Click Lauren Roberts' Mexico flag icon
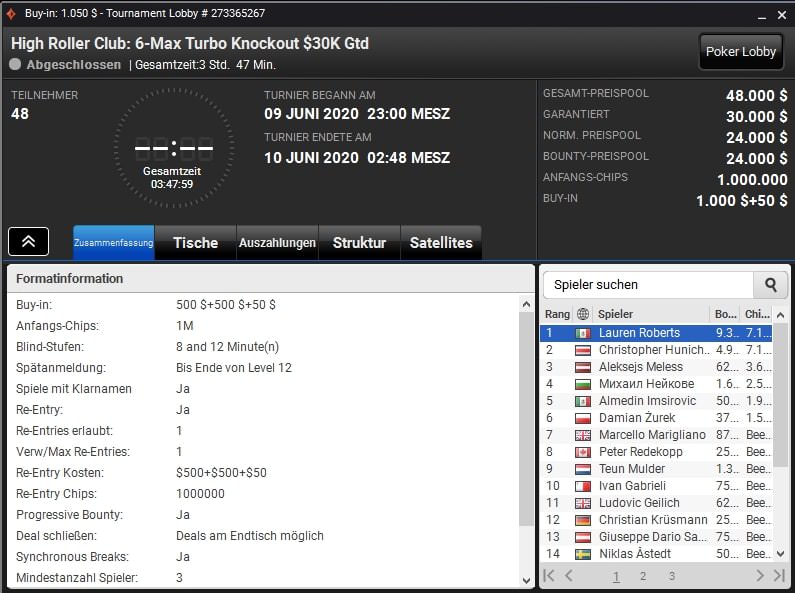The width and height of the screenshot is (795, 593). [583, 333]
